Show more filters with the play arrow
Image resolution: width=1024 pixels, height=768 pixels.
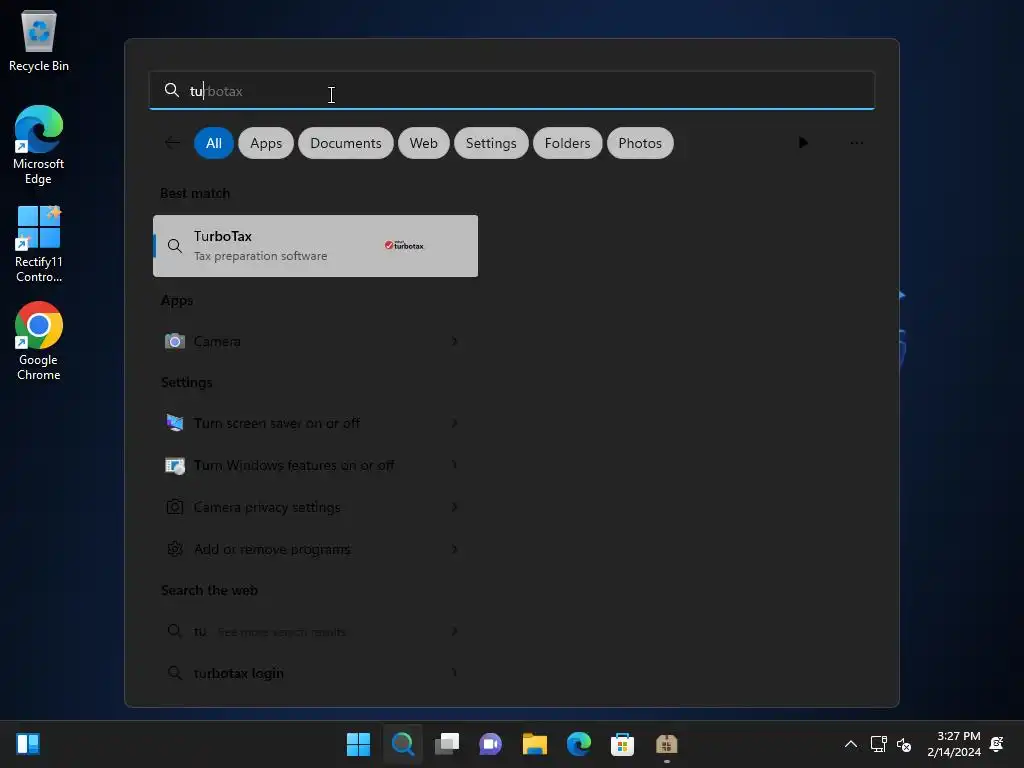click(x=803, y=142)
